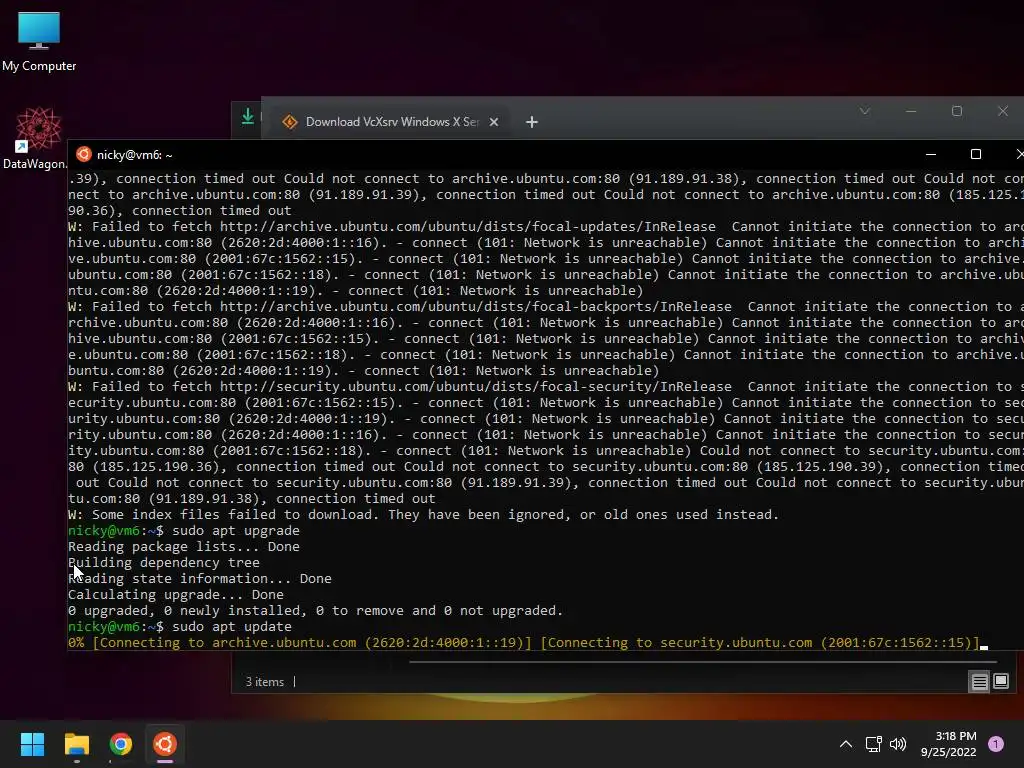Launch Chrome from the taskbar
Image resolution: width=1024 pixels, height=768 pixels.
[x=121, y=744]
